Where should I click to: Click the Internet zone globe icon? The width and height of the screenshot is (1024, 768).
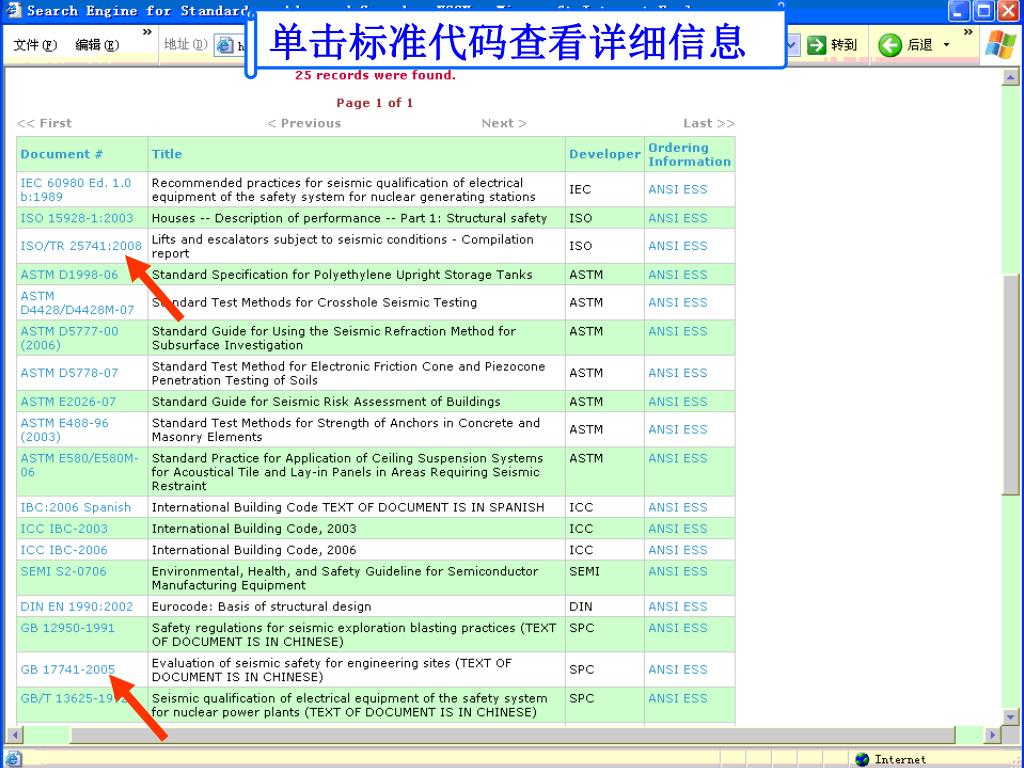click(x=862, y=759)
